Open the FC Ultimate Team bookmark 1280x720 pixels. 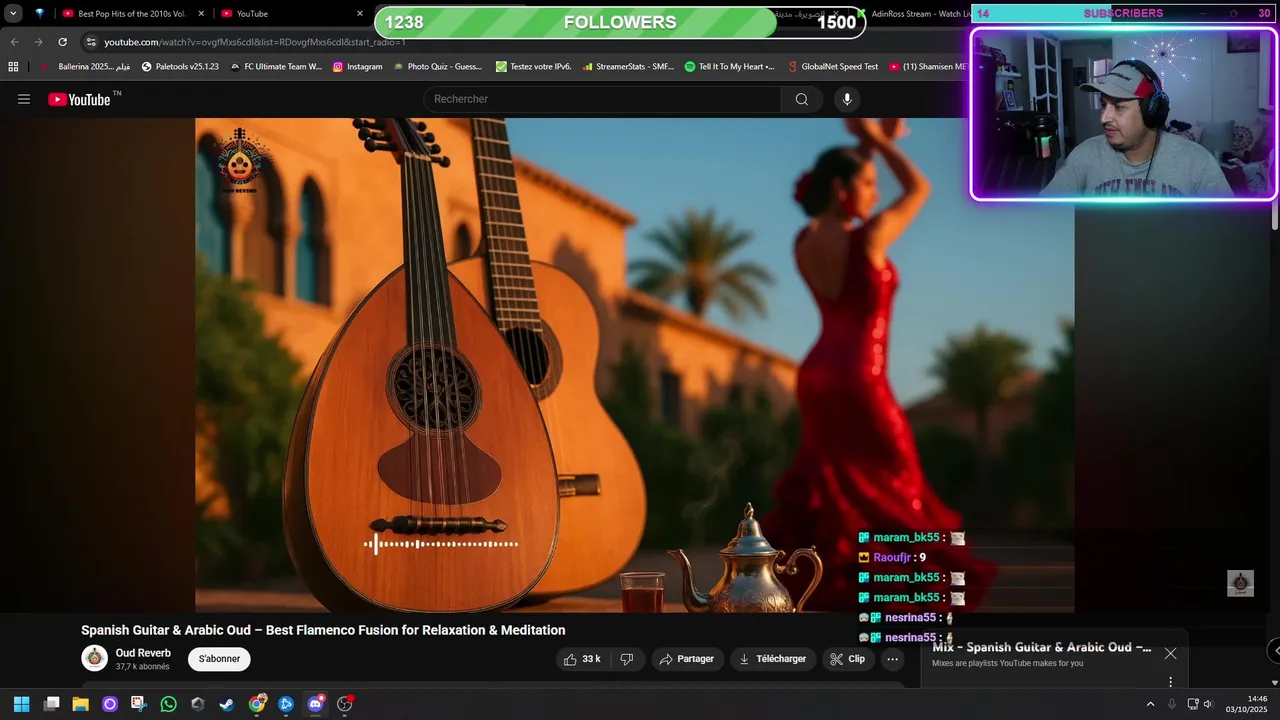(x=276, y=67)
